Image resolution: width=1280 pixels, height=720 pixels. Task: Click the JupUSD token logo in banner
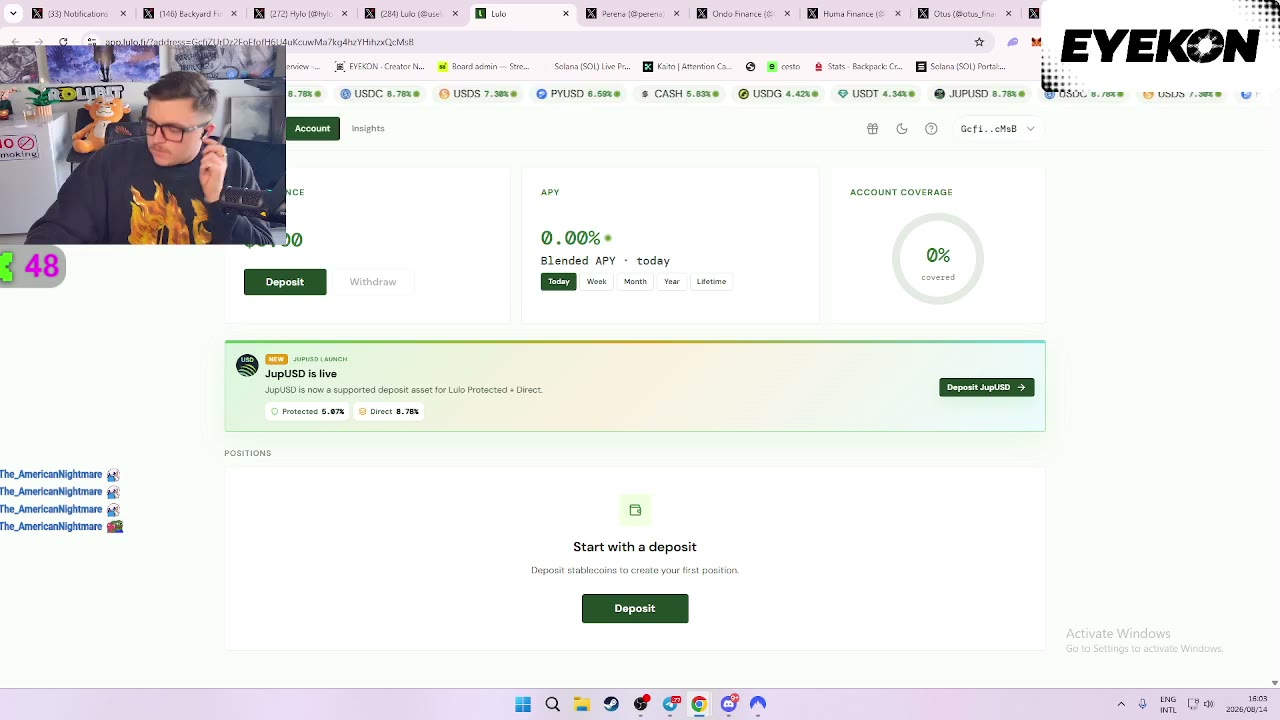click(247, 365)
